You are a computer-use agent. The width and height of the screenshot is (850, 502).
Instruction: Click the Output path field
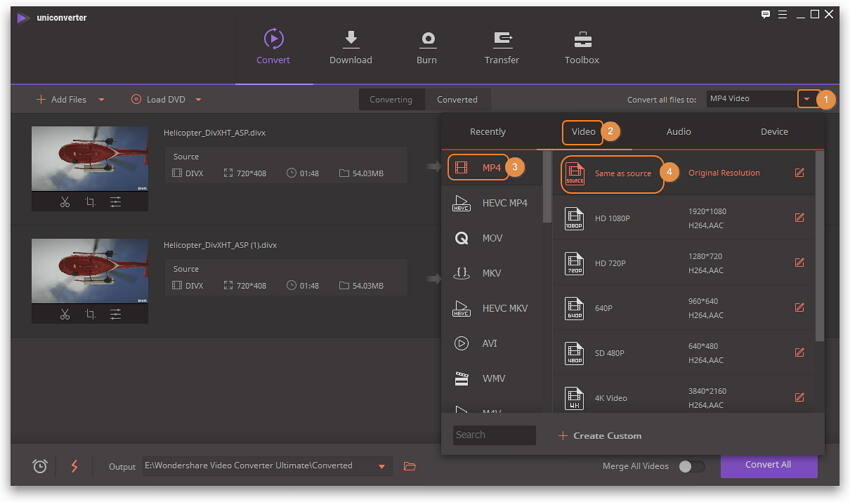(259, 466)
